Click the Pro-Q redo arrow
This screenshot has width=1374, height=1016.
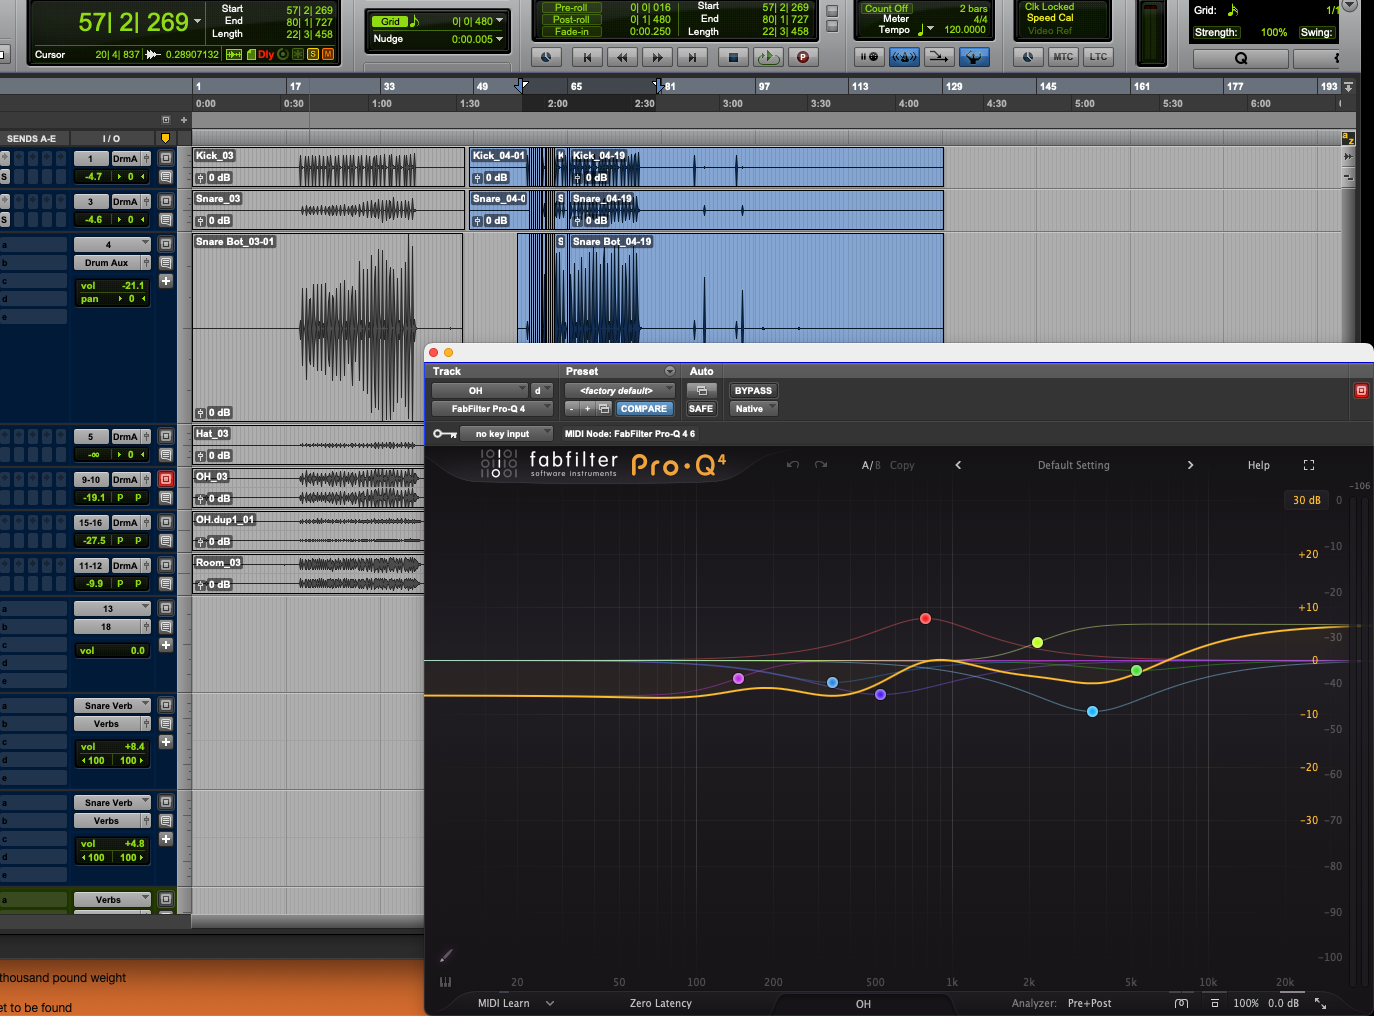coord(821,465)
